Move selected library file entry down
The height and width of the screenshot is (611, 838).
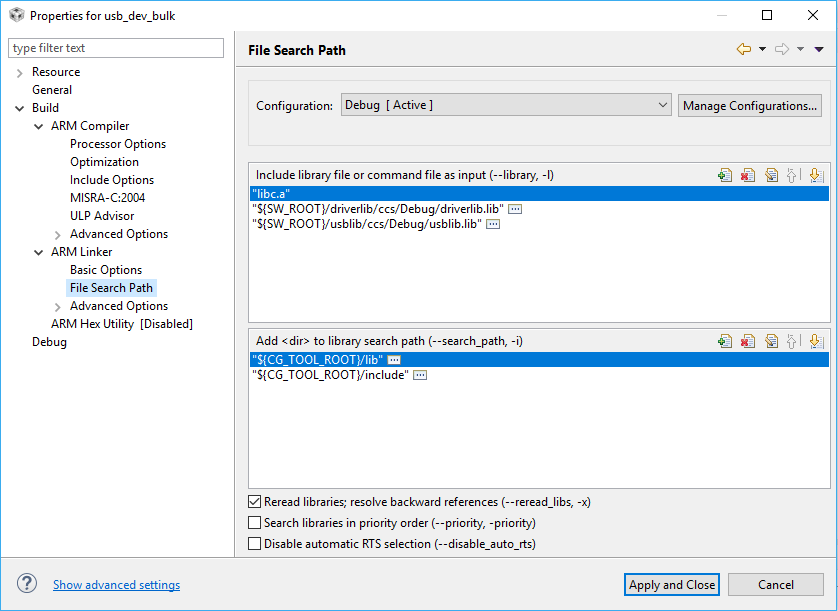(x=815, y=175)
